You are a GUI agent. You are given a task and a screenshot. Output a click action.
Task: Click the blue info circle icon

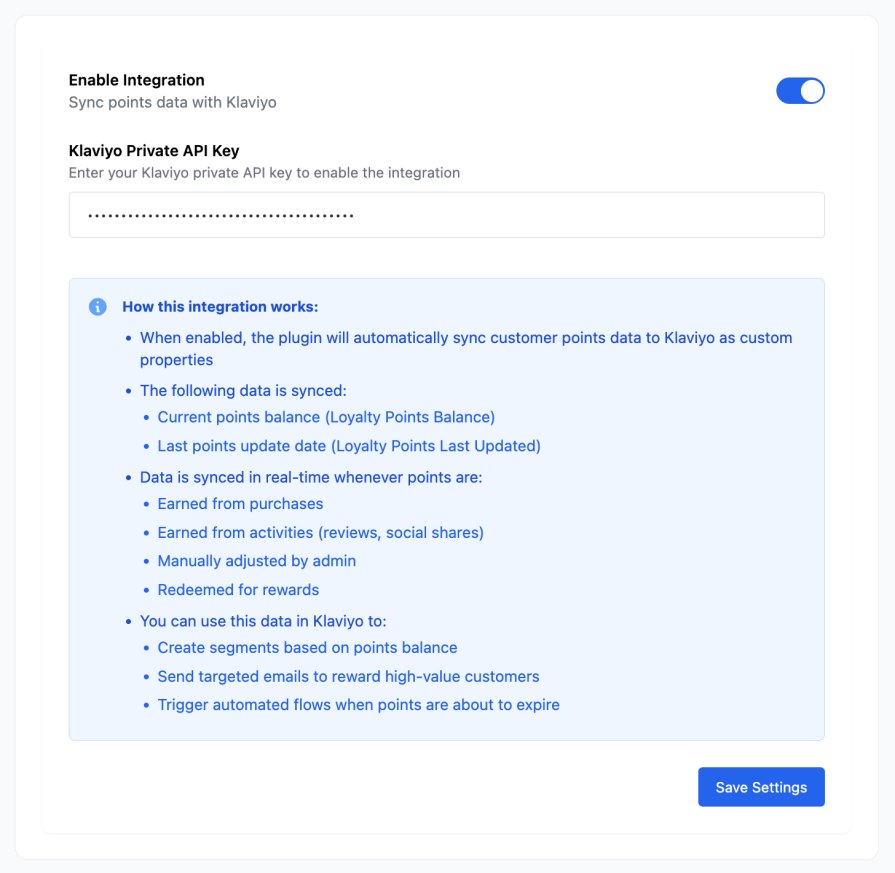point(98,307)
